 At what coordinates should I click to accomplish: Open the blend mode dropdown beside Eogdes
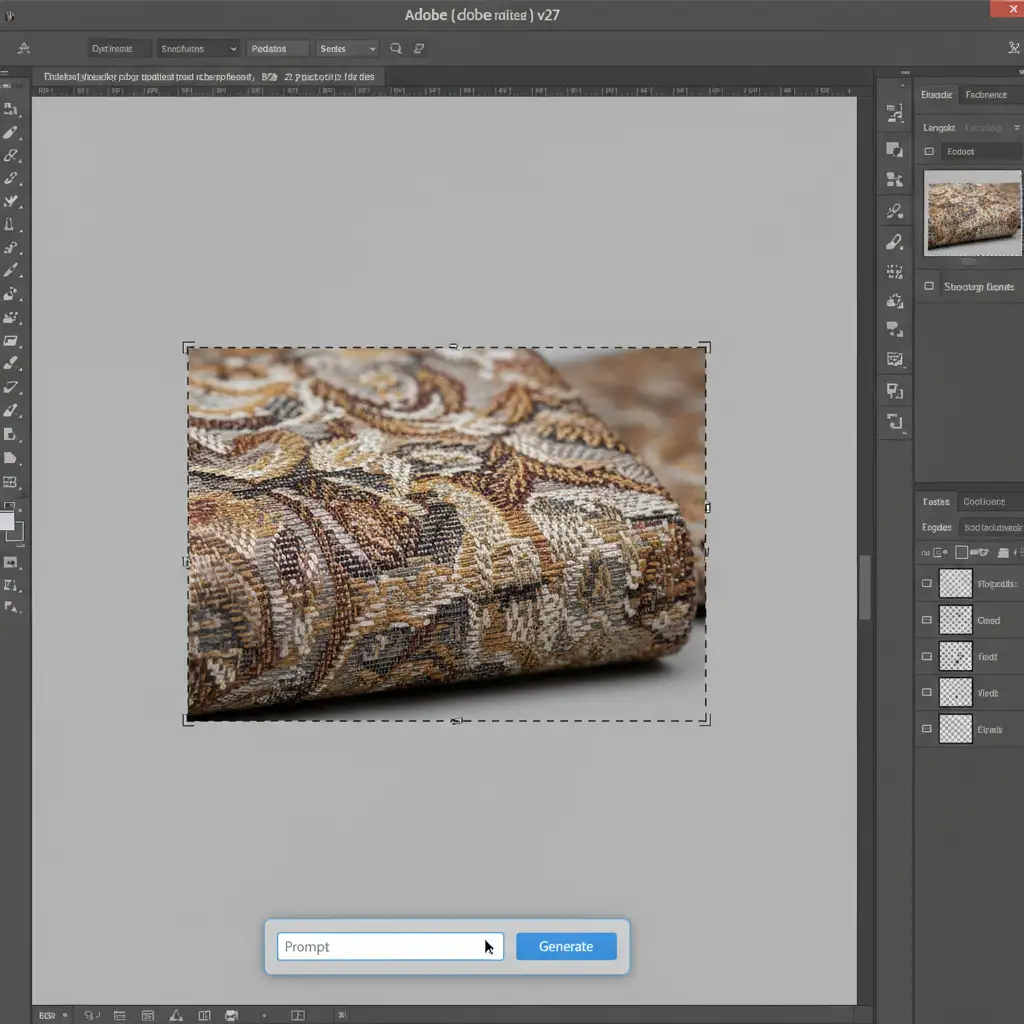(x=992, y=527)
